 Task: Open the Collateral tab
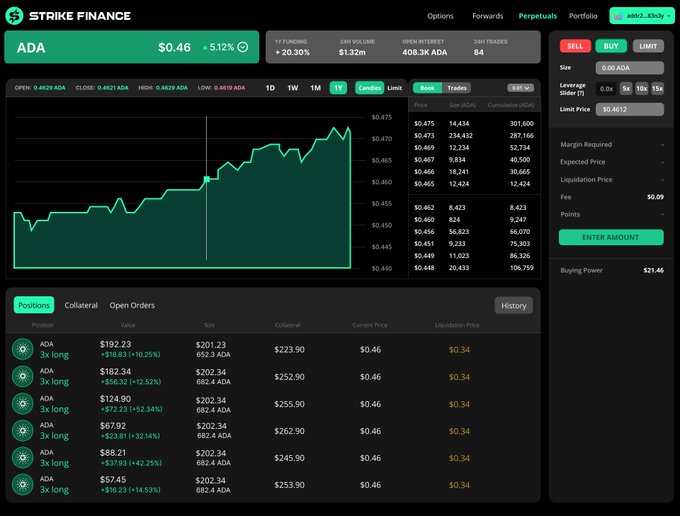pos(81,305)
